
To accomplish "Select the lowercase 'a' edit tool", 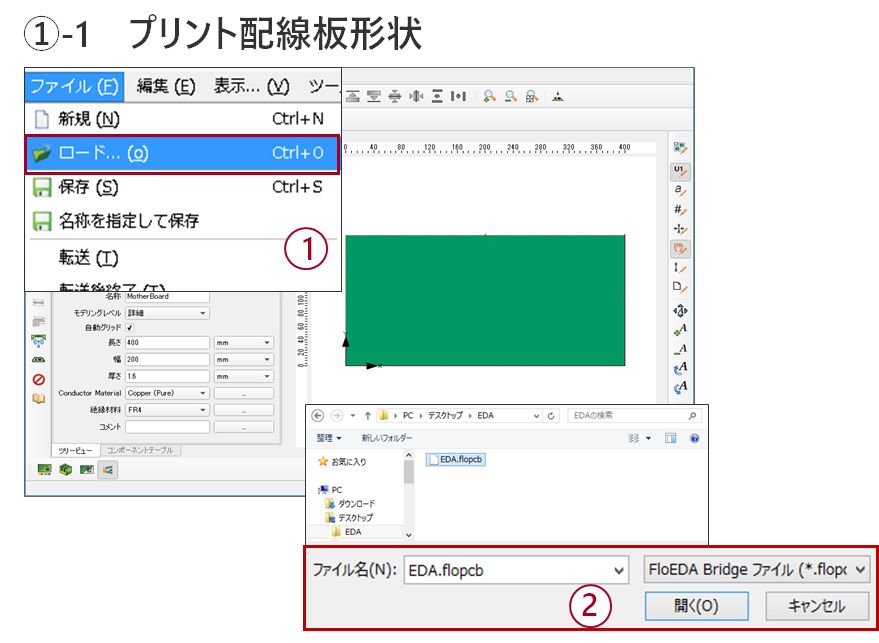I will click(x=680, y=191).
